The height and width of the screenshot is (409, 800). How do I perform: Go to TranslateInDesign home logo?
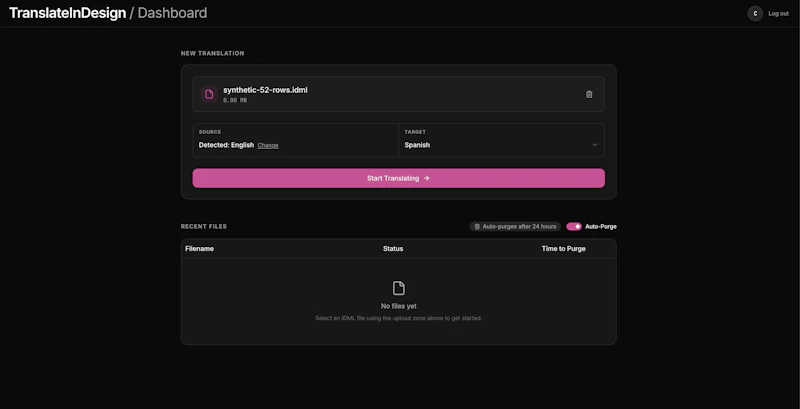coord(67,13)
